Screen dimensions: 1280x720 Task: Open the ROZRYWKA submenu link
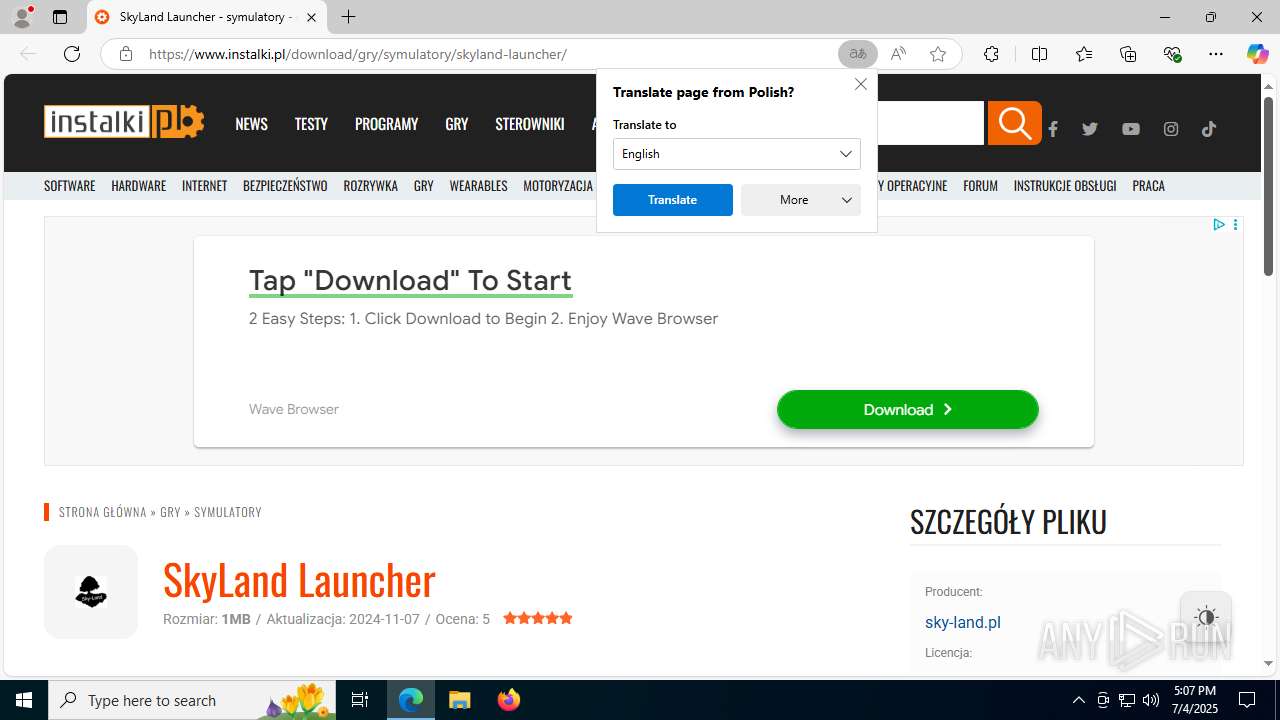pyautogui.click(x=371, y=186)
